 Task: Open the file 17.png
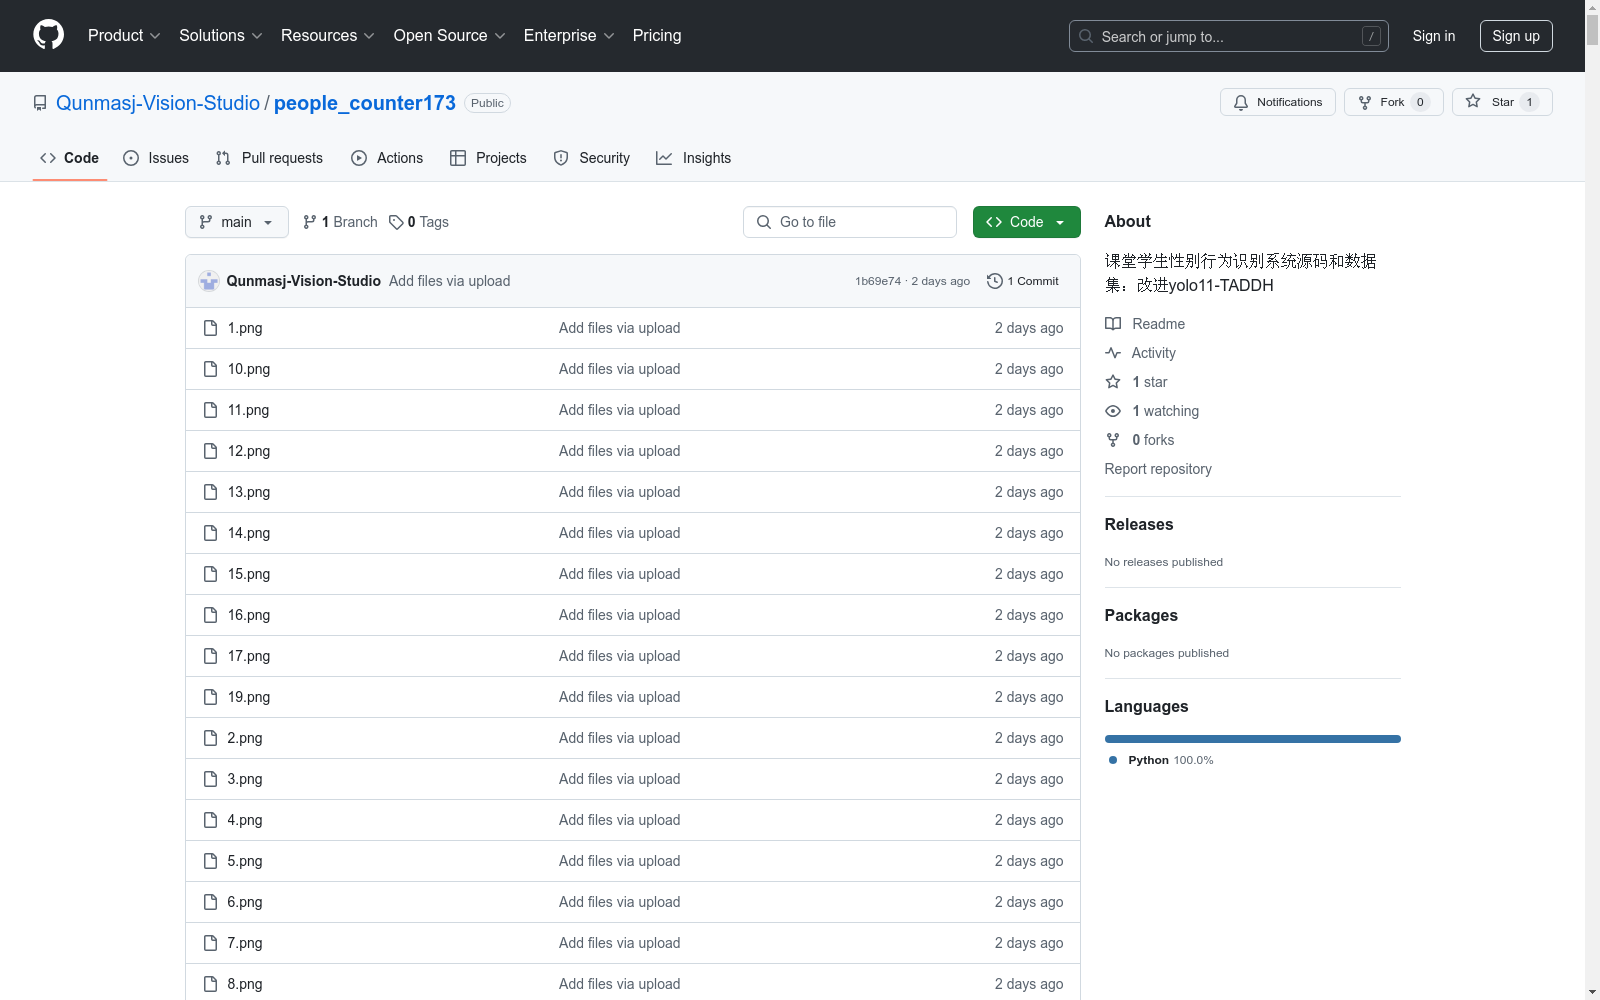point(248,656)
